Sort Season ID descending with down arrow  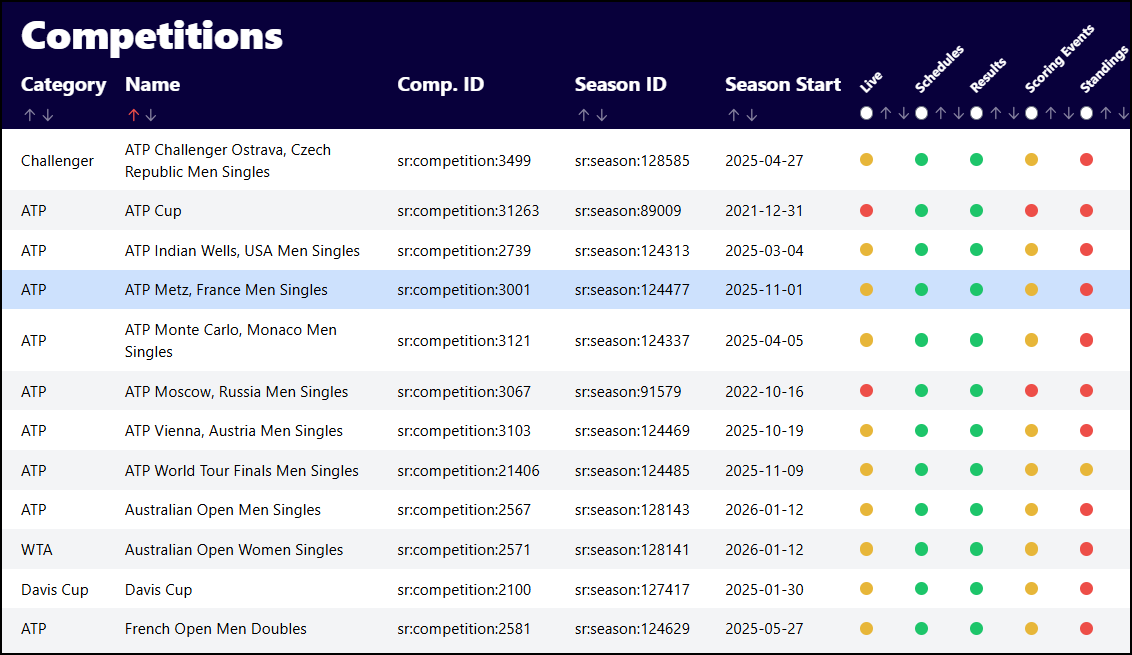pyautogui.click(x=601, y=115)
